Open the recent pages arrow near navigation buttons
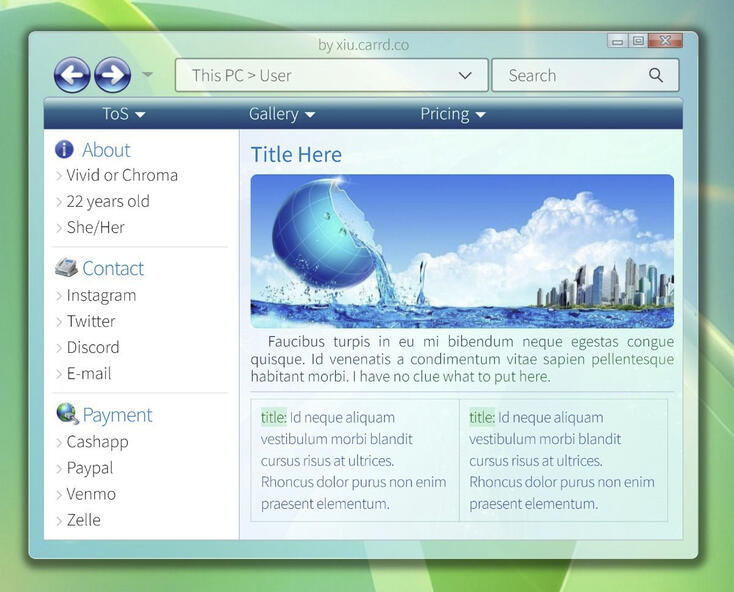The width and height of the screenshot is (734, 592). pyautogui.click(x=147, y=75)
